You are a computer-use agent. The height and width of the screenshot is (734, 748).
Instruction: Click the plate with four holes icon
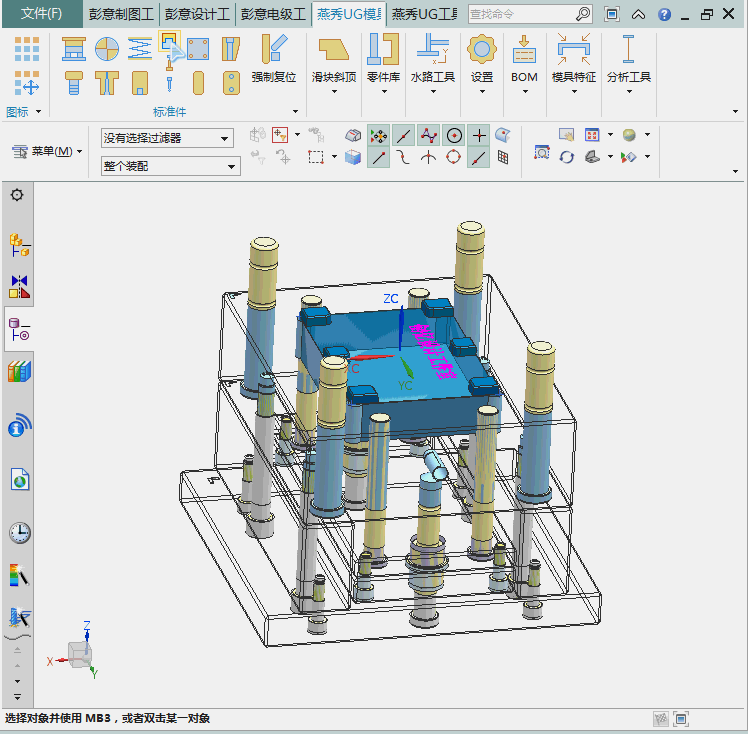(198, 49)
